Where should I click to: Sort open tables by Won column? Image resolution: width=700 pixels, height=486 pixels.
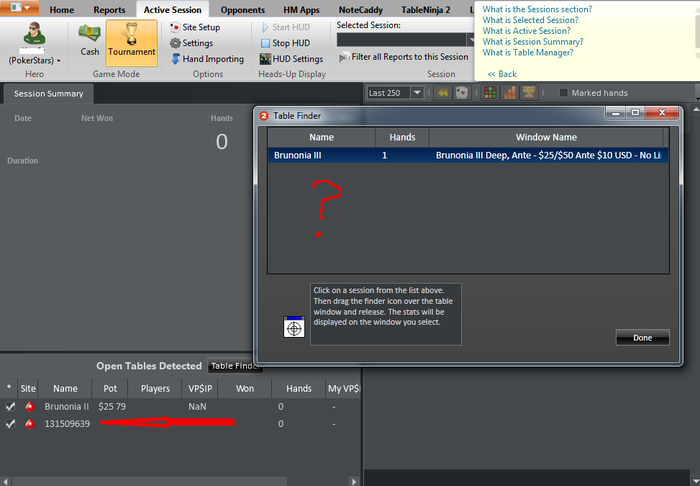(x=245, y=389)
